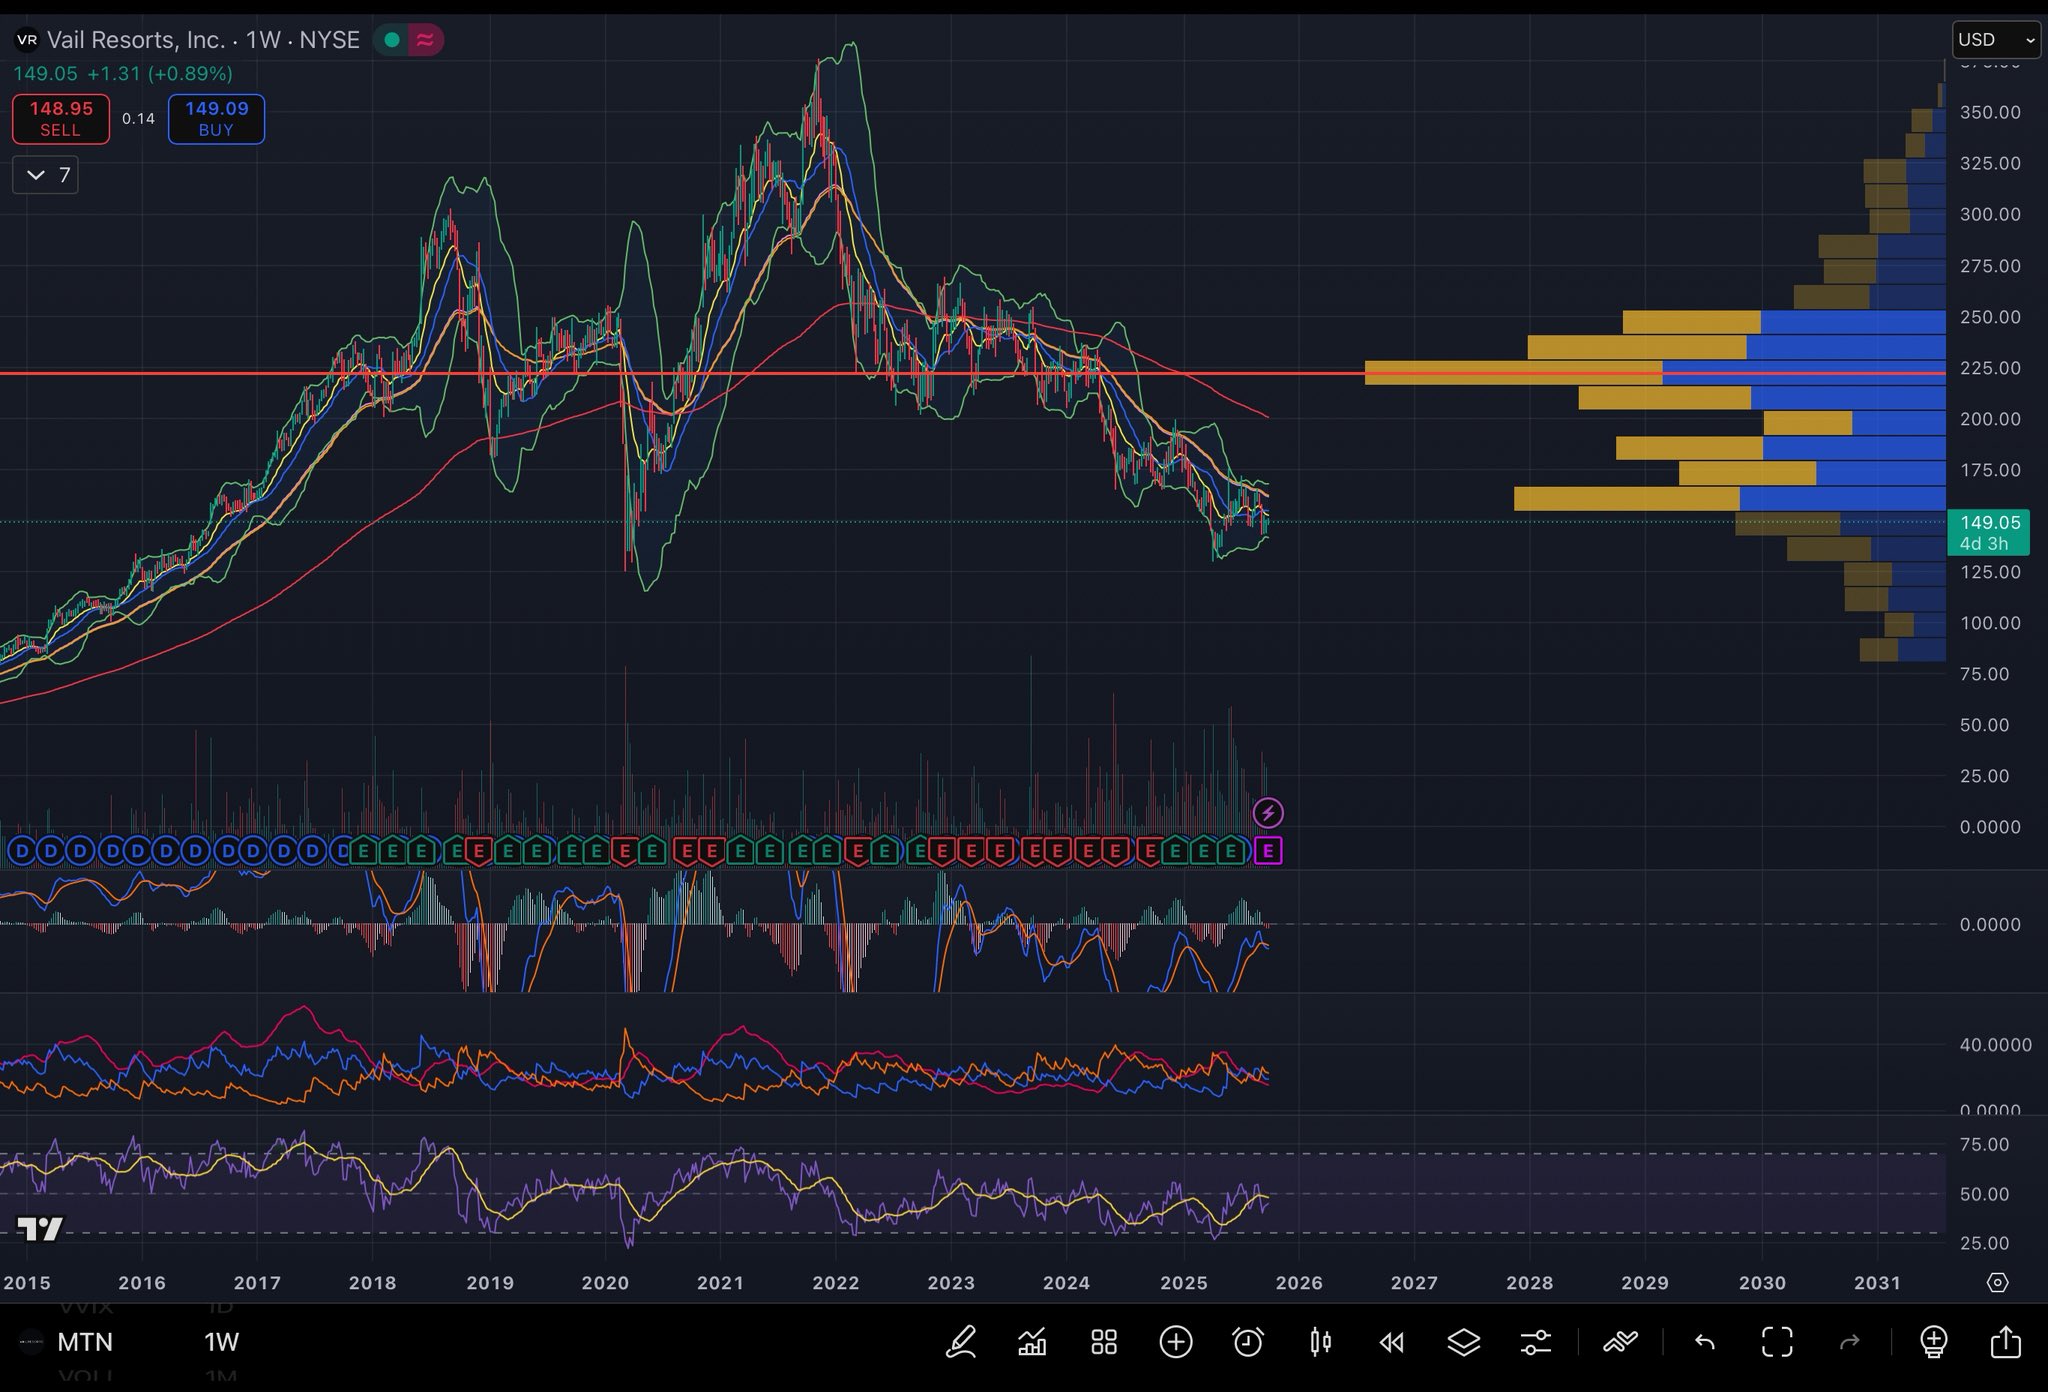This screenshot has width=2048, height=1392.
Task: Toggle the pink approximate data badge
Action: tap(425, 40)
